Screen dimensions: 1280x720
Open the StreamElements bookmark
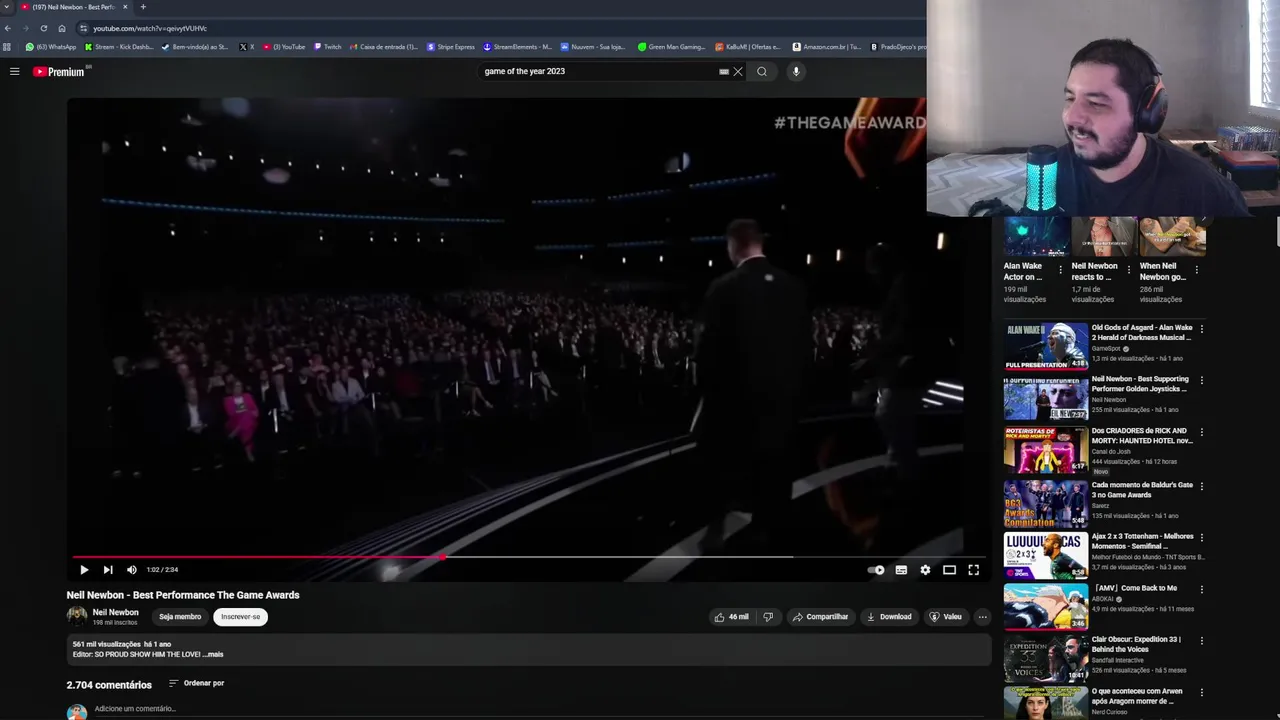[517, 47]
